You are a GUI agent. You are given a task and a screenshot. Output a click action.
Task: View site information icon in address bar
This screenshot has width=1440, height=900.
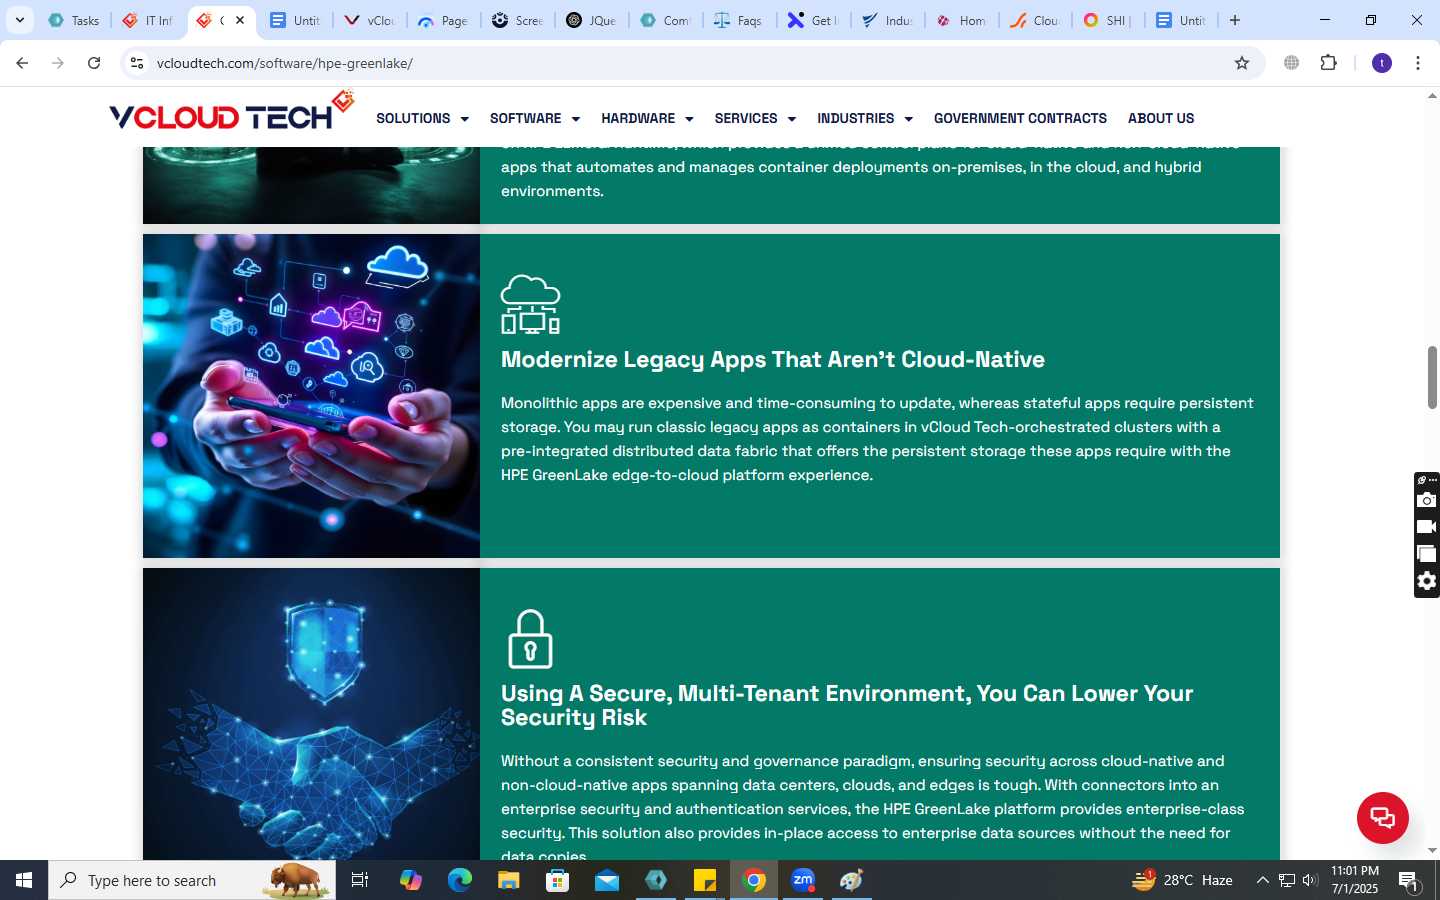click(x=137, y=63)
